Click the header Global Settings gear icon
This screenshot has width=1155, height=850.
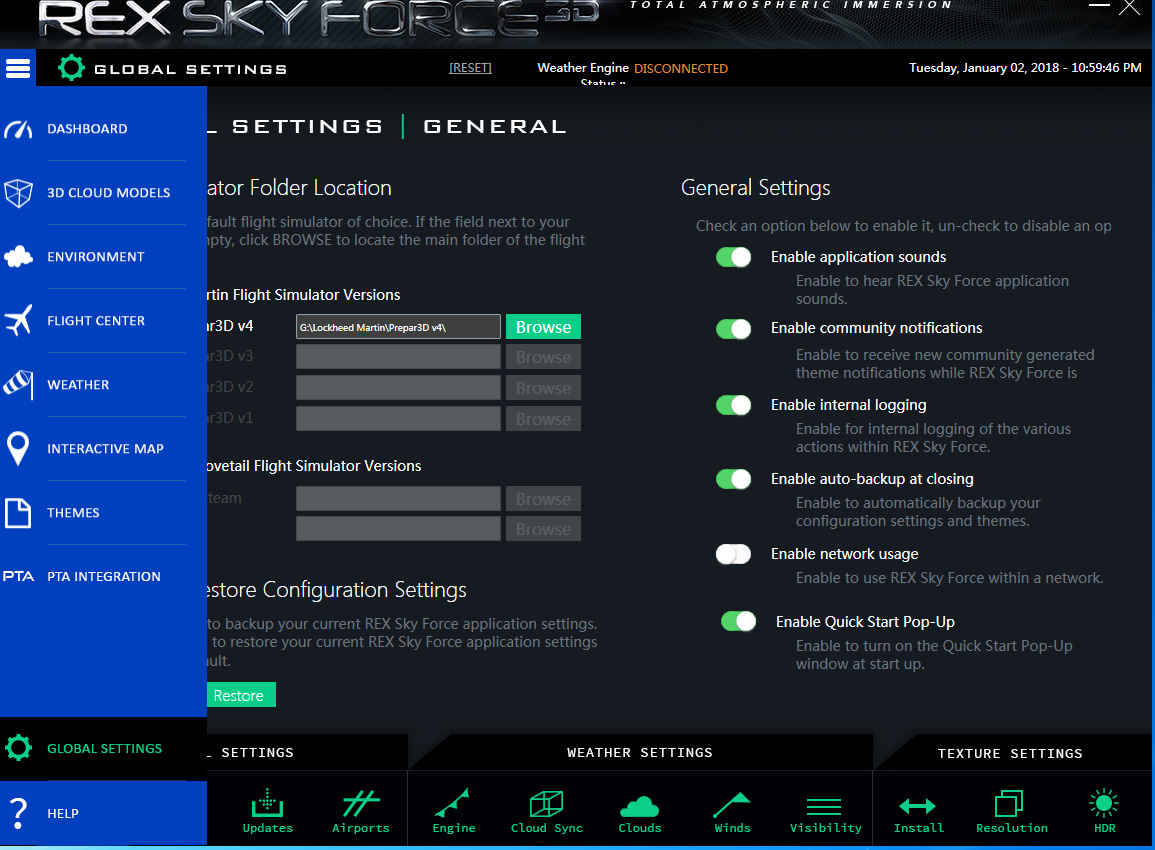click(x=71, y=68)
